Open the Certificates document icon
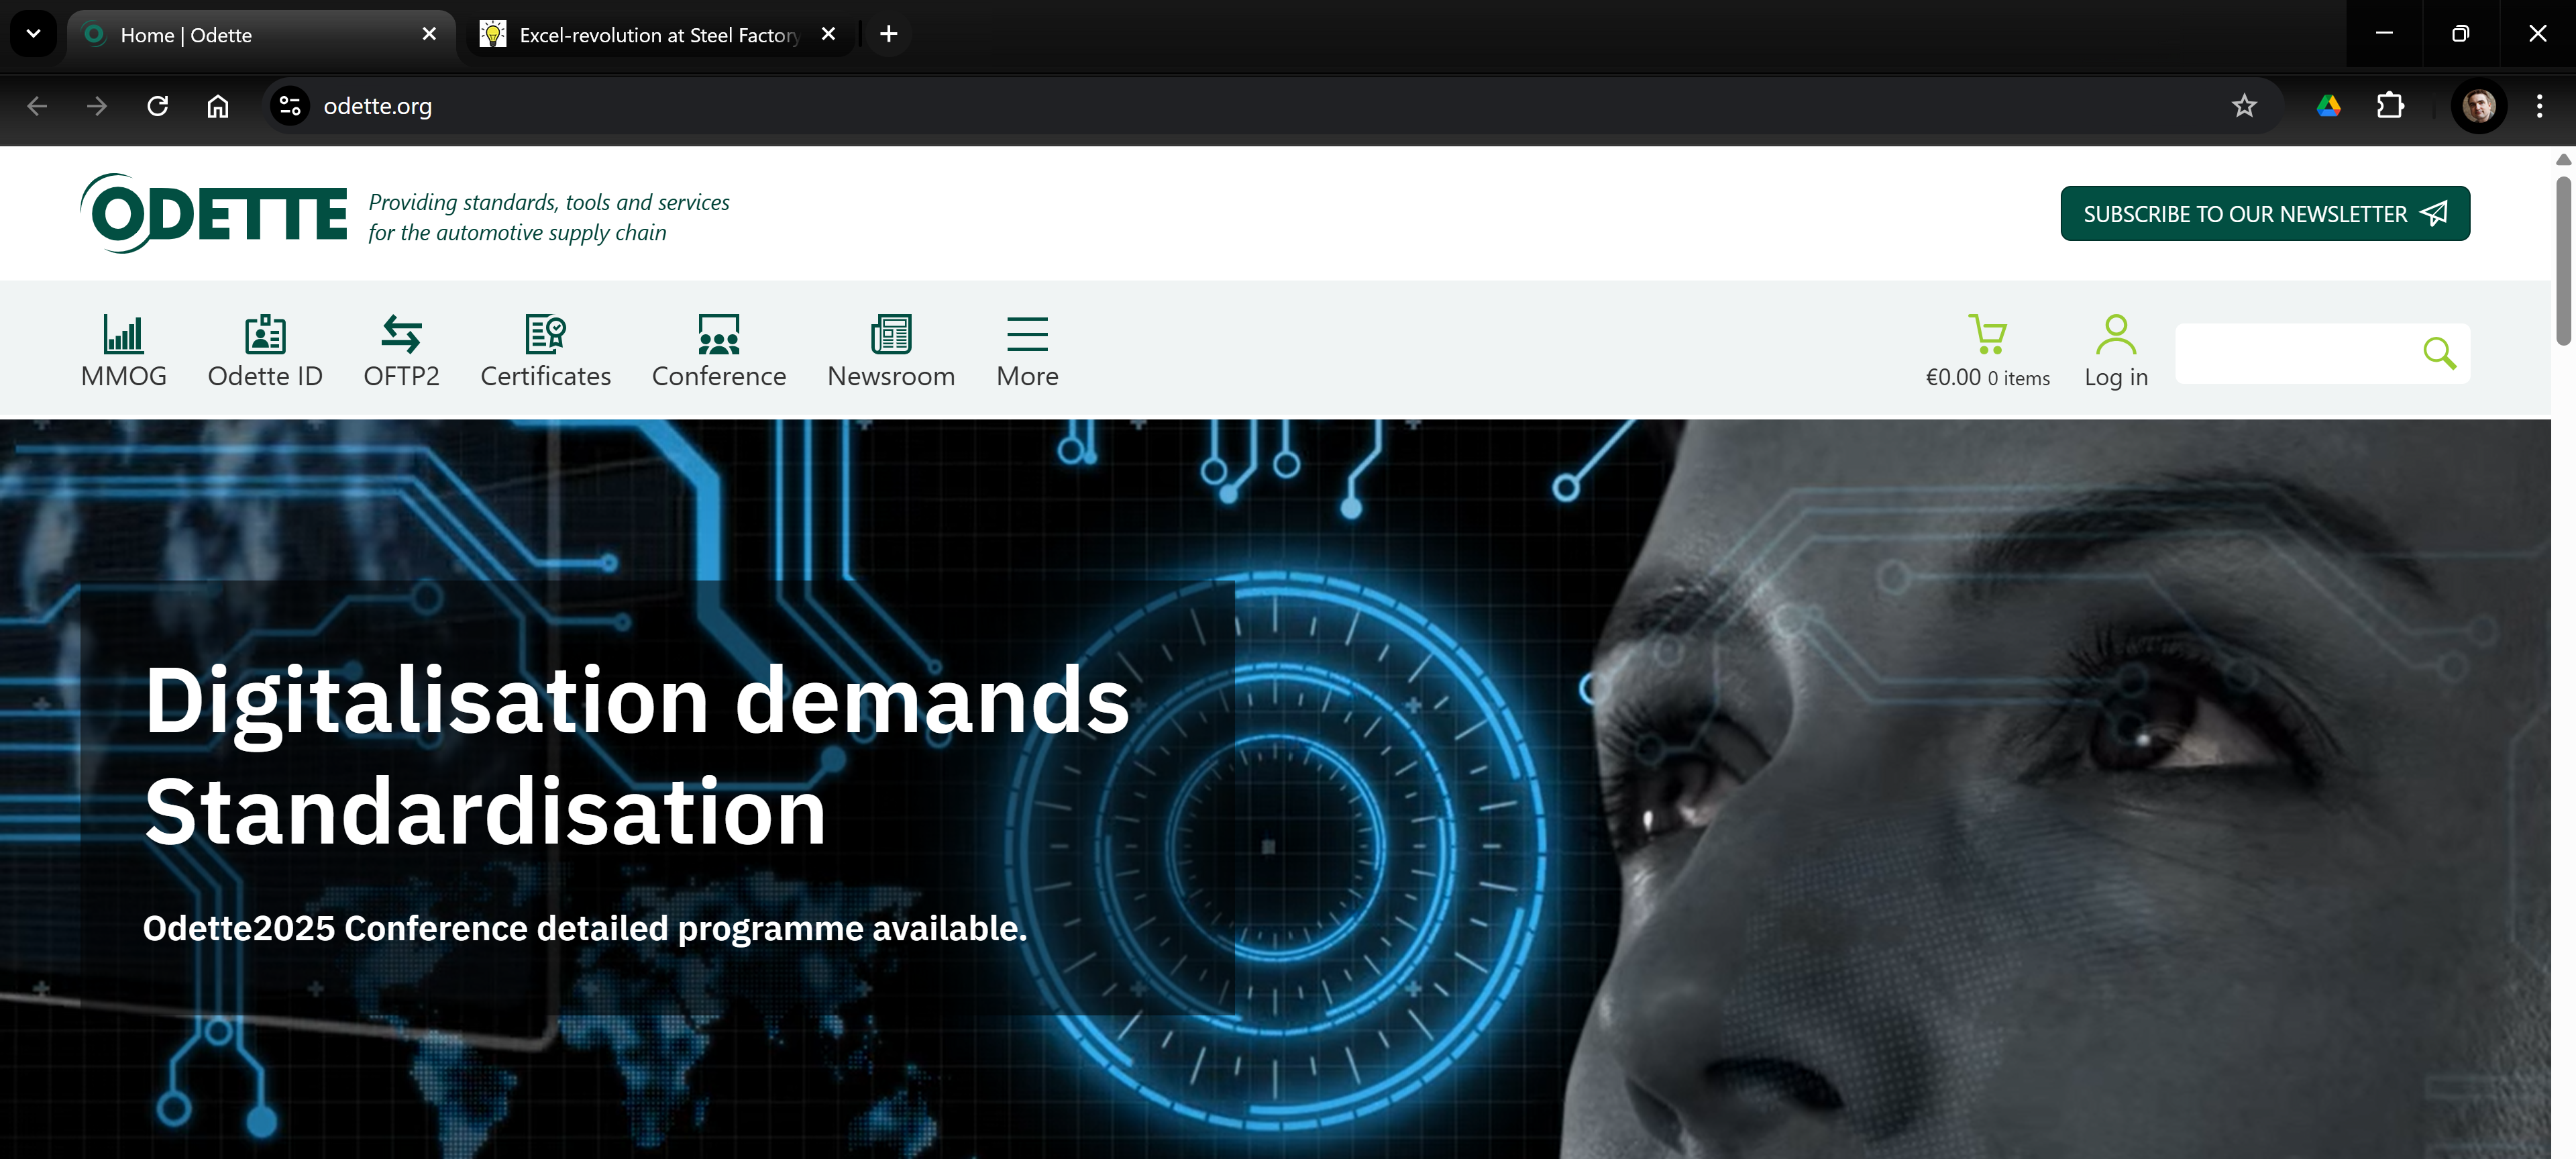This screenshot has width=2576, height=1159. coord(545,334)
